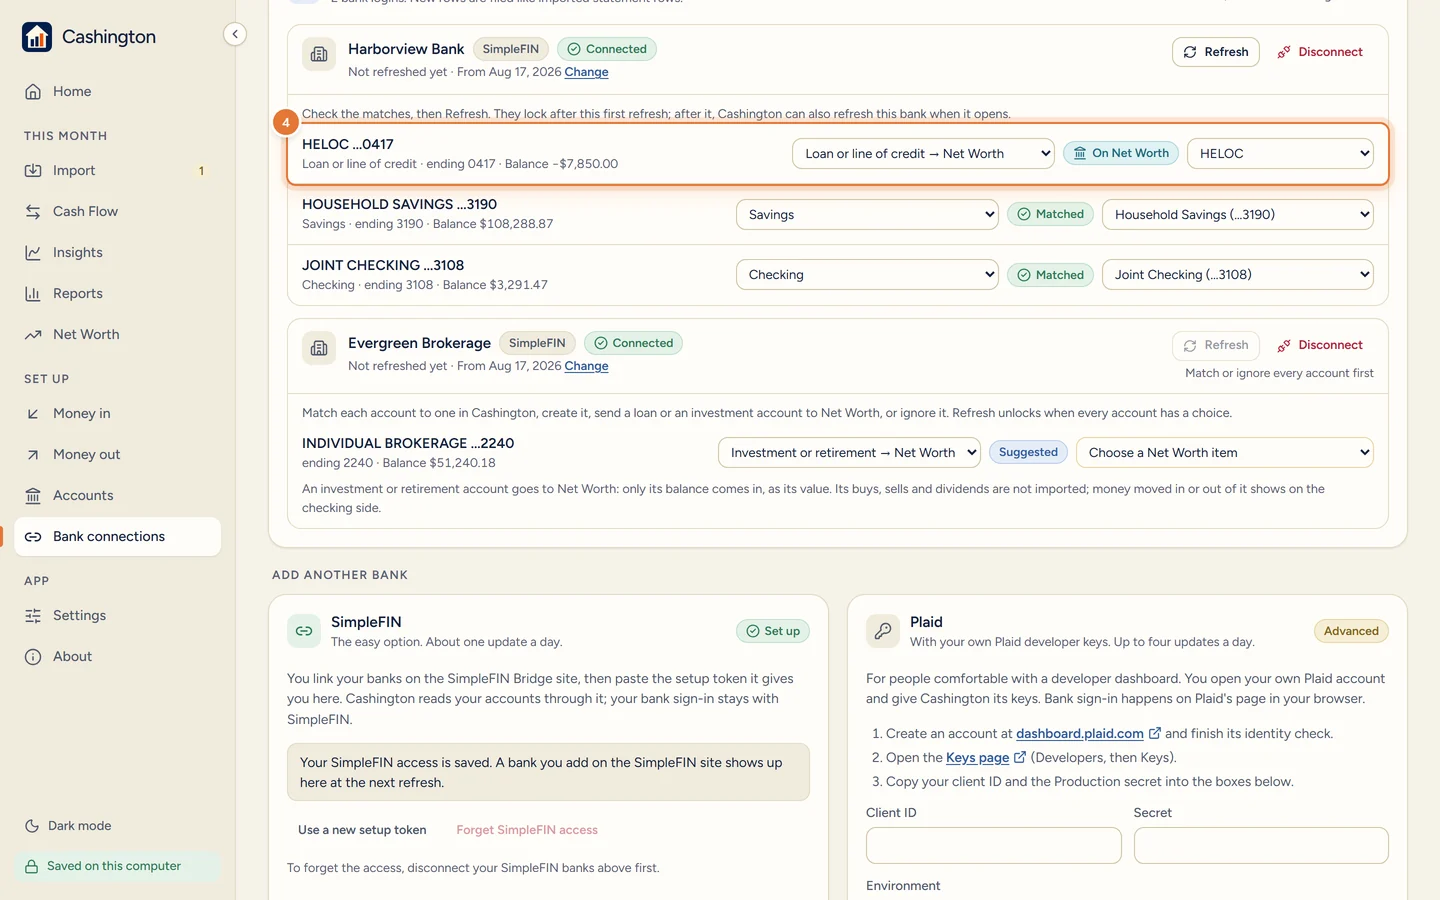
Task: Refresh Harborview Bank
Action: (x=1216, y=52)
